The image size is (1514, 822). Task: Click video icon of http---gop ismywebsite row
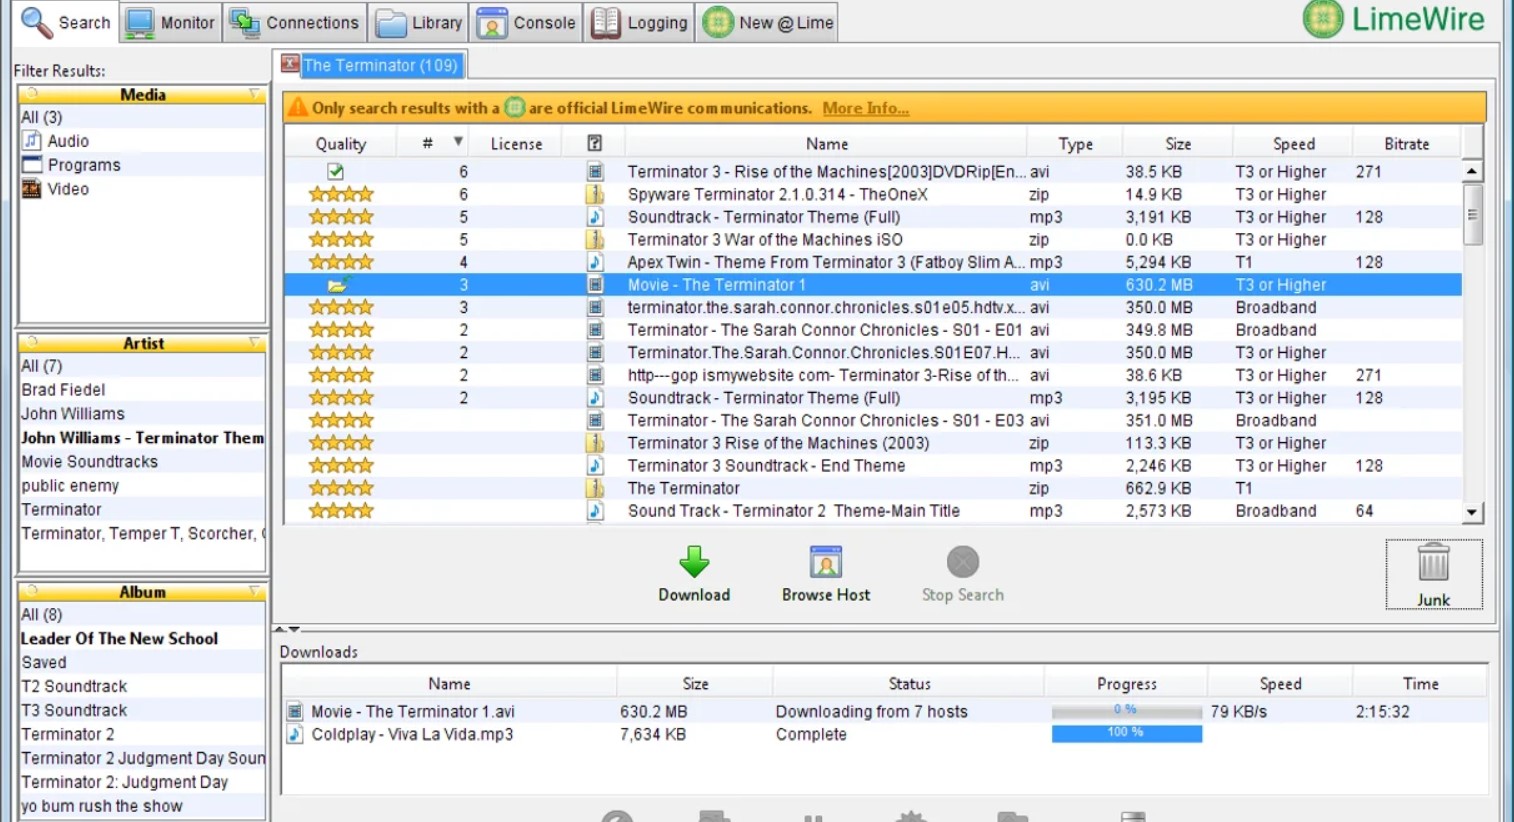595,375
